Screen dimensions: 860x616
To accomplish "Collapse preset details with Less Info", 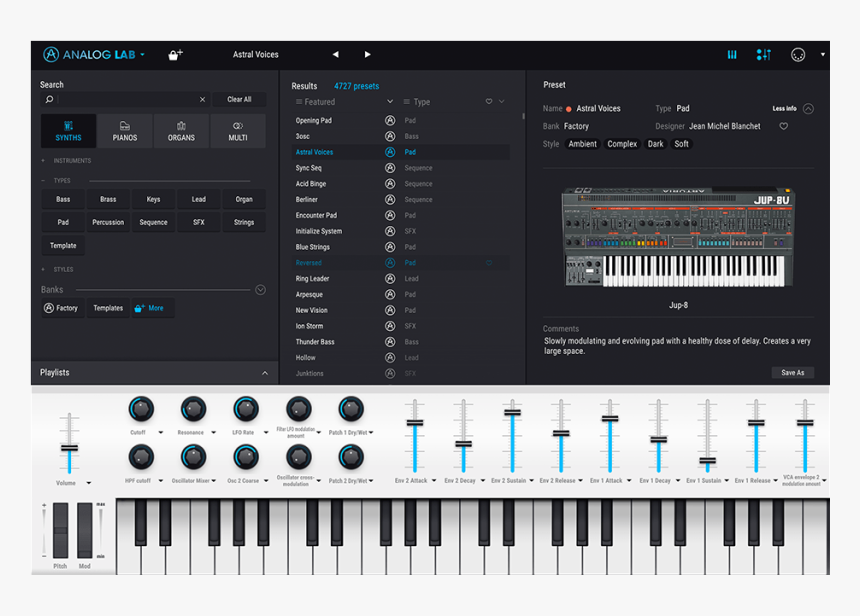I will click(793, 109).
